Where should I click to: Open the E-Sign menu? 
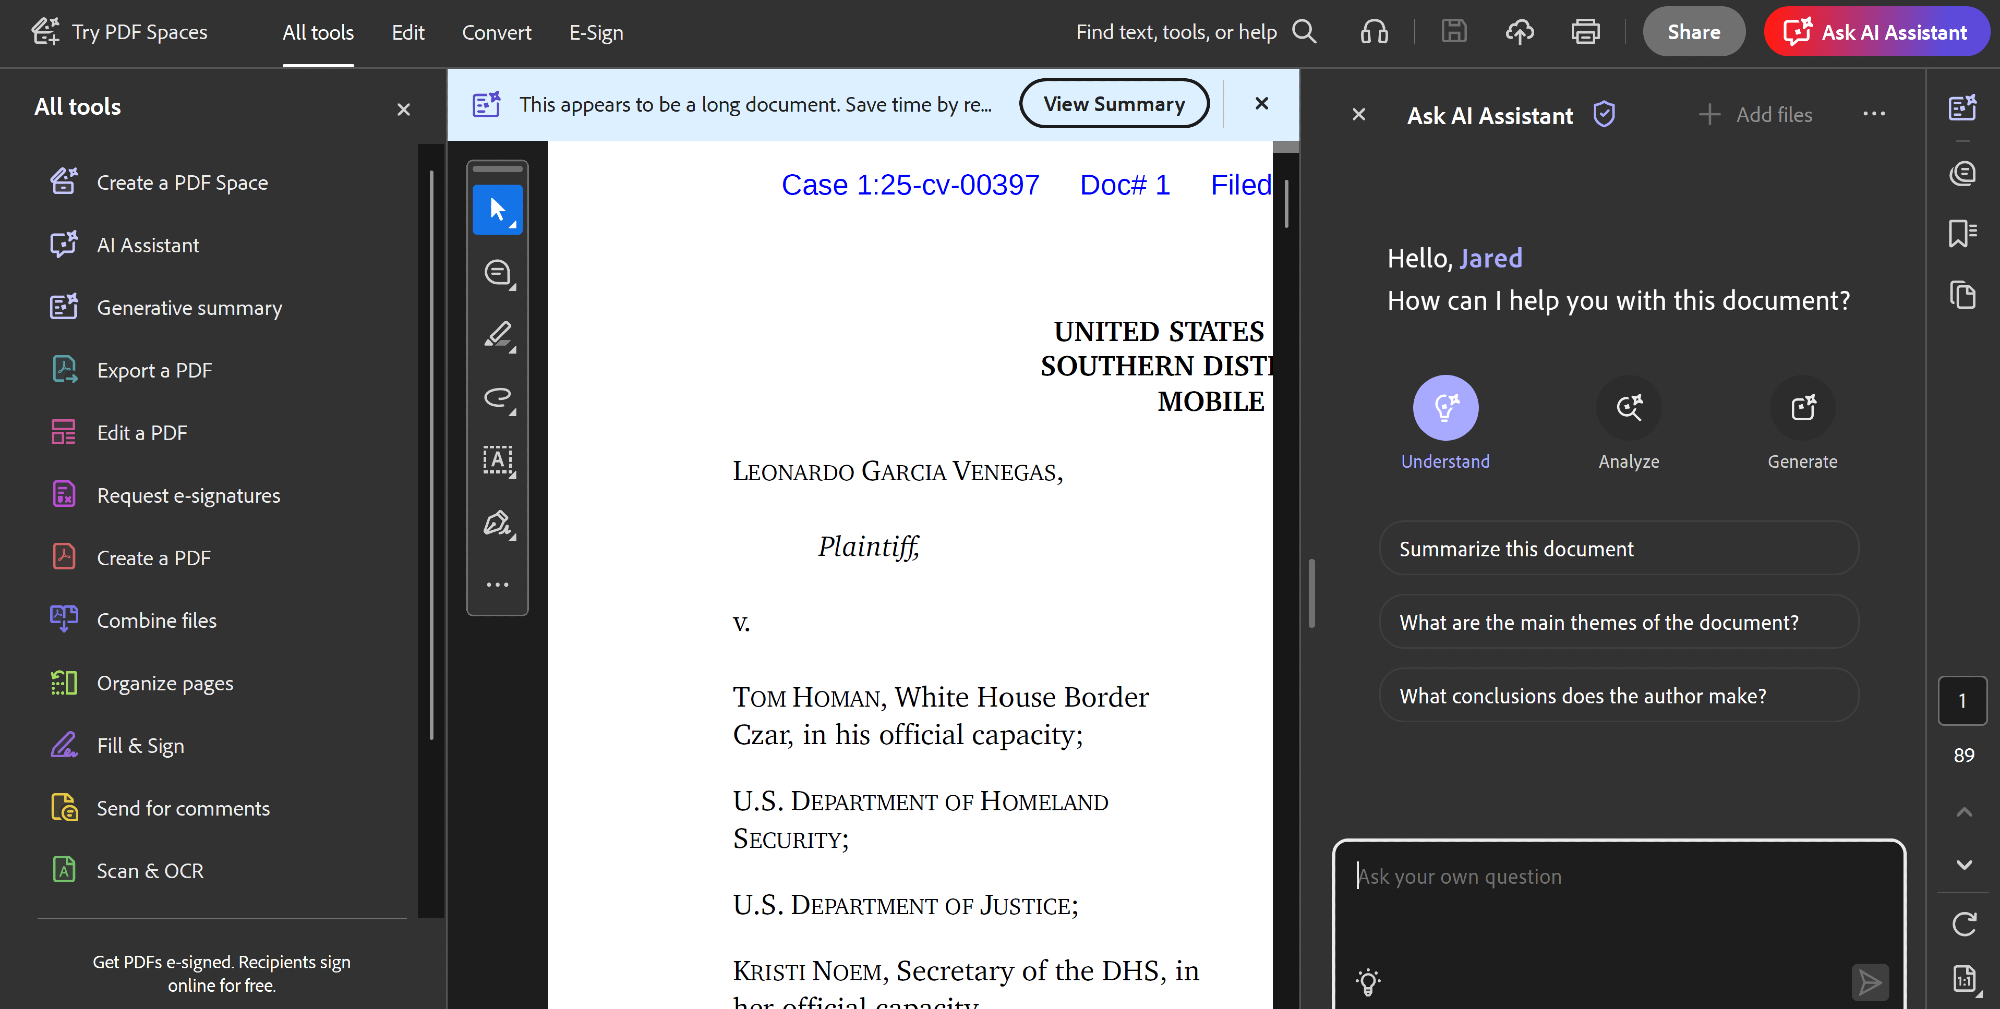[x=596, y=33]
